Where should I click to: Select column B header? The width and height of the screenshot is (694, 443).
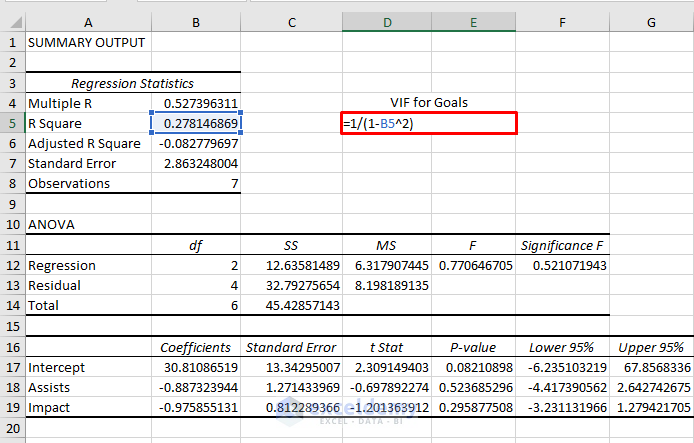tap(196, 22)
